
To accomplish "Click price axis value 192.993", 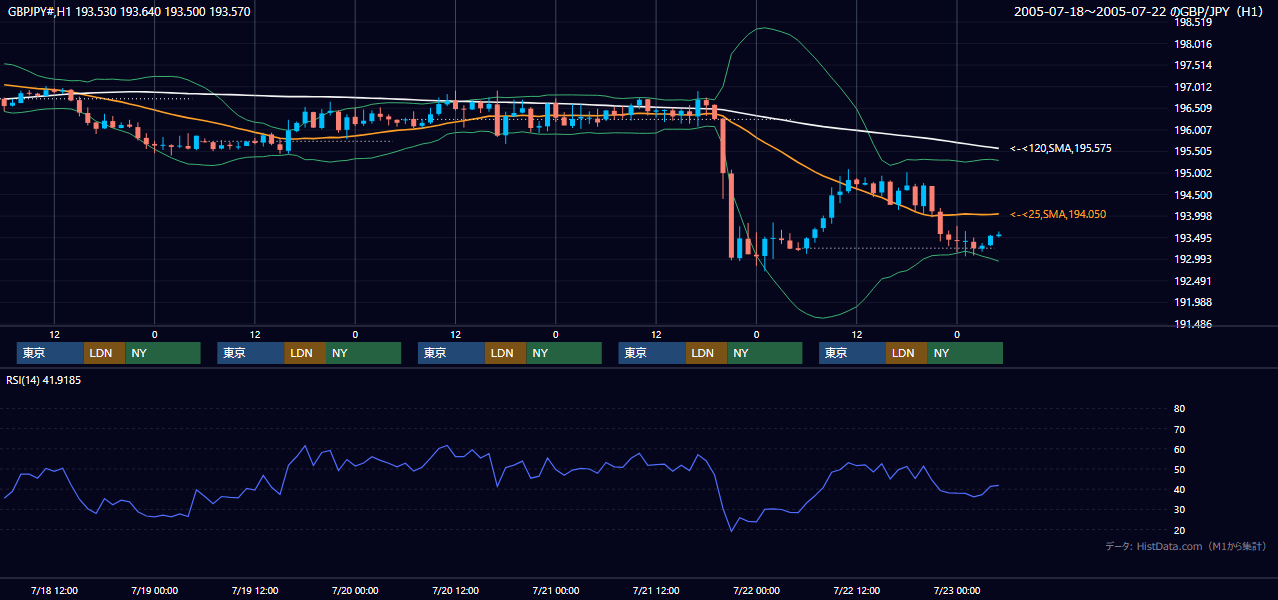I will point(1193,260).
